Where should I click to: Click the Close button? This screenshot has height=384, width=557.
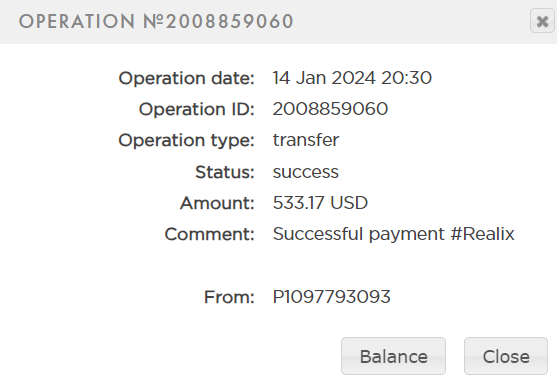[x=506, y=356]
